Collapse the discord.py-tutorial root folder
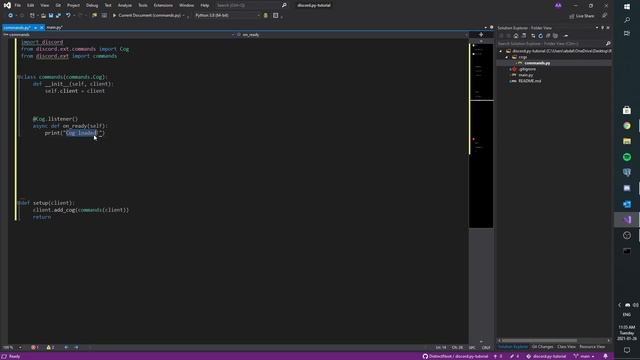The height and width of the screenshot is (360, 640). pos(501,51)
